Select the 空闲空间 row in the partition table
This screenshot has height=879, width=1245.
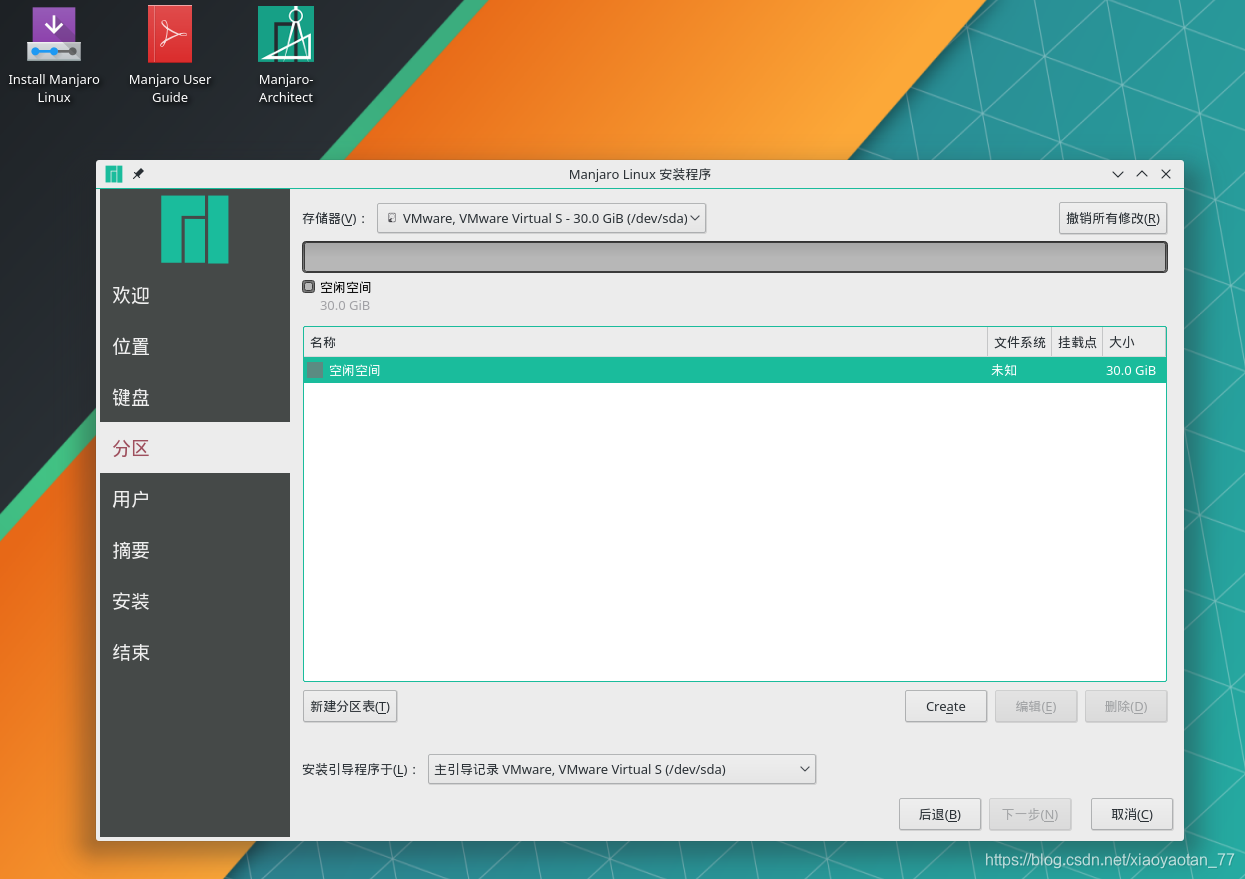(735, 370)
